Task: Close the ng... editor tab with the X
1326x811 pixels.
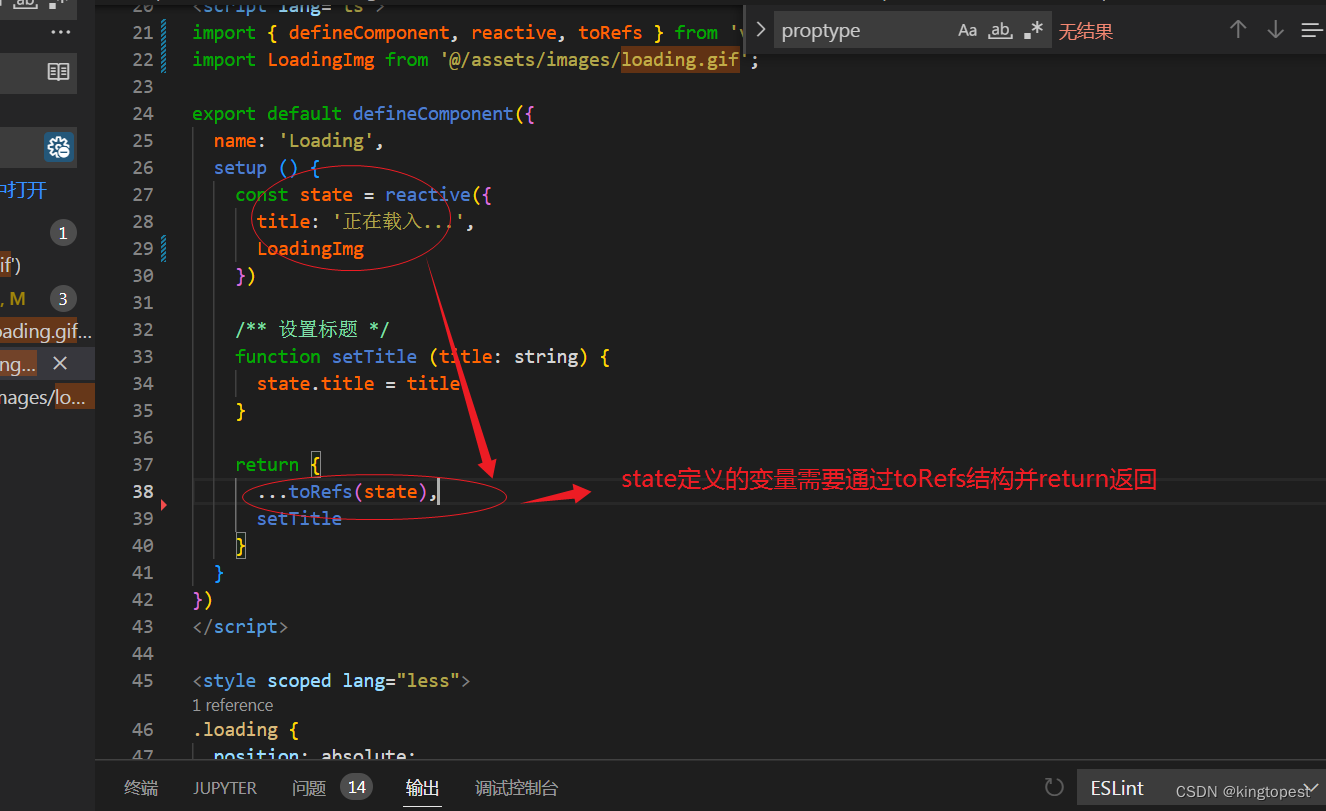Action: point(60,363)
